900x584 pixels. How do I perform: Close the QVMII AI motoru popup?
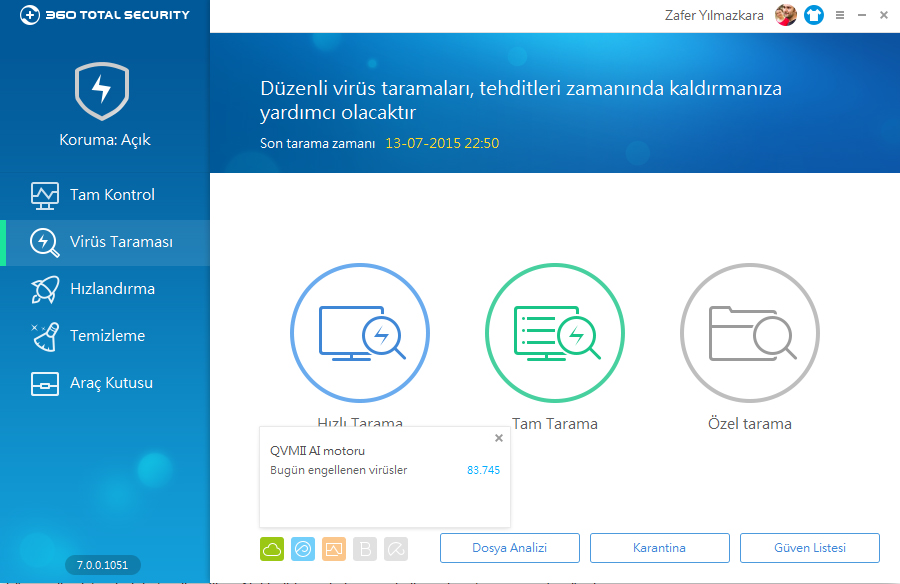point(499,438)
